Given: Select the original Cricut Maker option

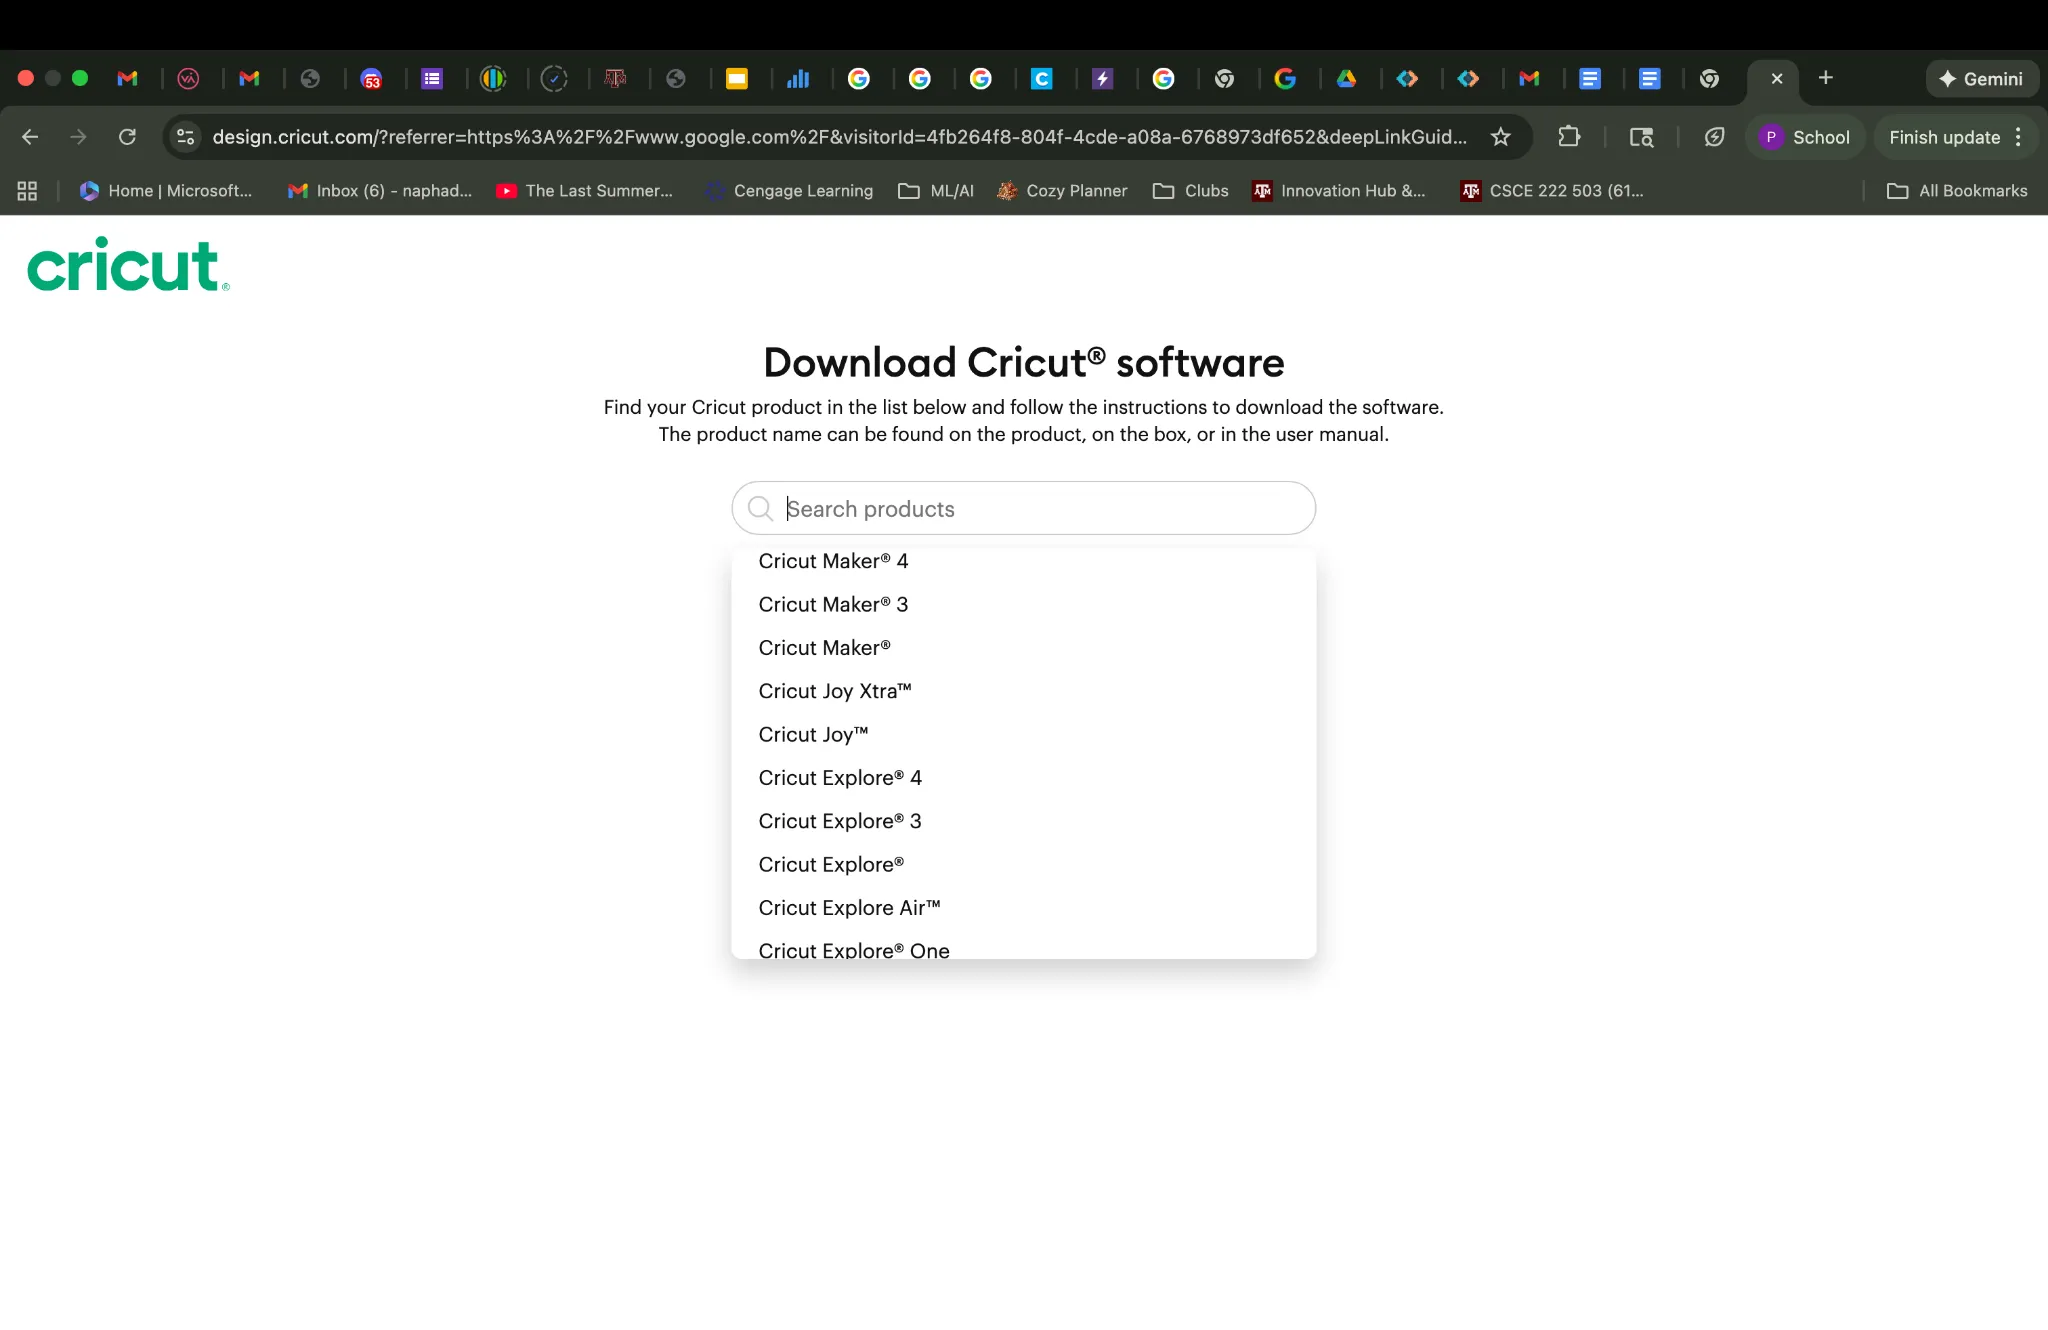Looking at the screenshot, I should point(1023,648).
